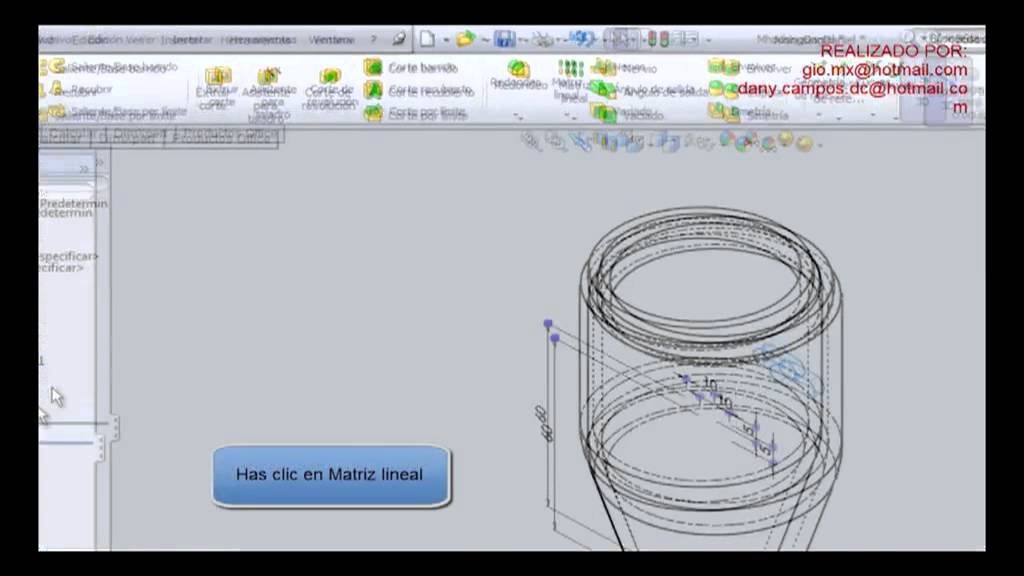The height and width of the screenshot is (576, 1024).
Task: Expand the Open file dropdown arrow
Action: 485,40
